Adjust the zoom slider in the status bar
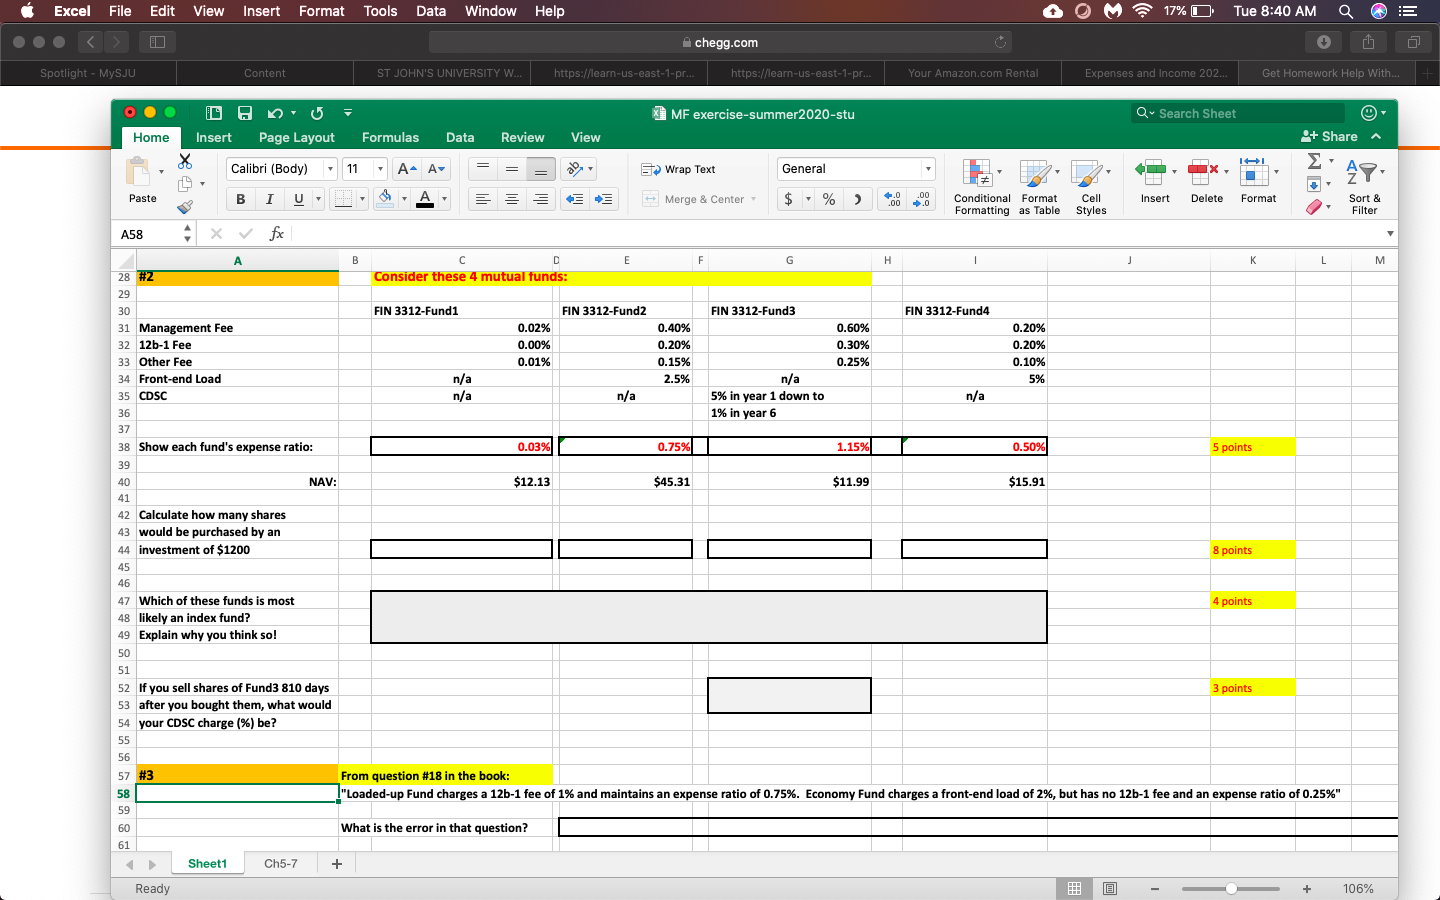 pyautogui.click(x=1231, y=888)
